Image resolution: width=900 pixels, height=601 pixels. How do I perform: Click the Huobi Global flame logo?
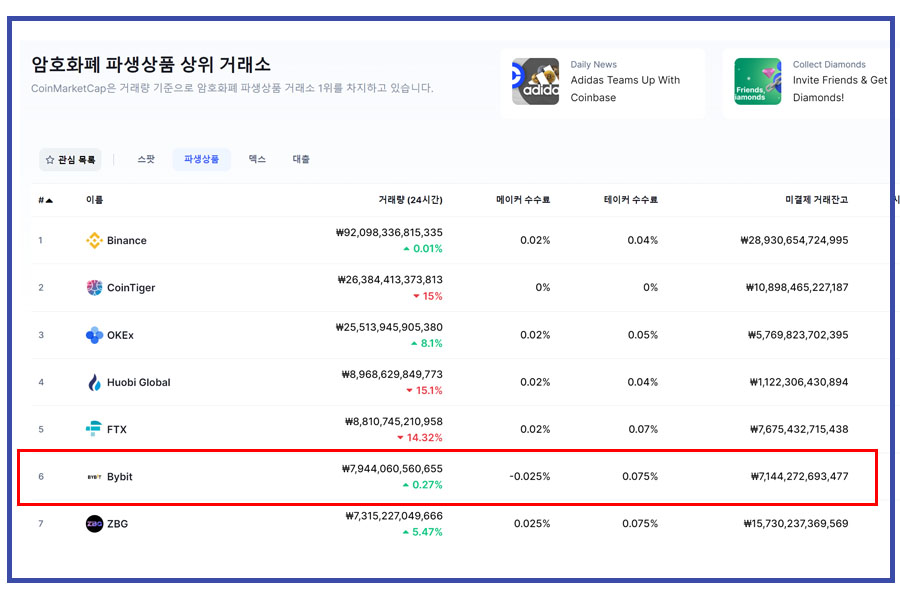94,382
